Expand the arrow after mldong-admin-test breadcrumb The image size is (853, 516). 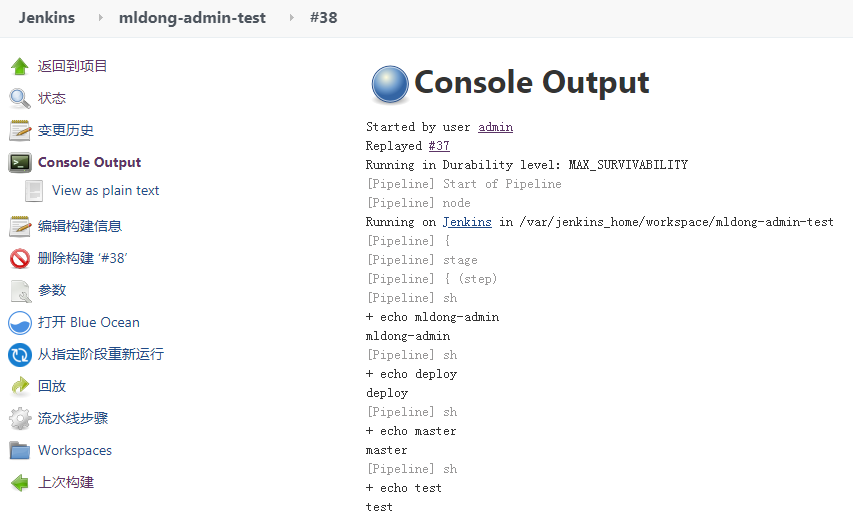[x=291, y=18]
